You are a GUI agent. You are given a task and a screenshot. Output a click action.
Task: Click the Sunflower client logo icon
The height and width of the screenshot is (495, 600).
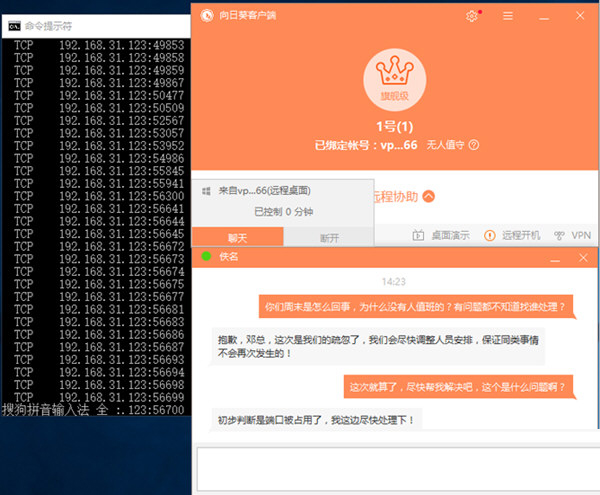[207, 15]
